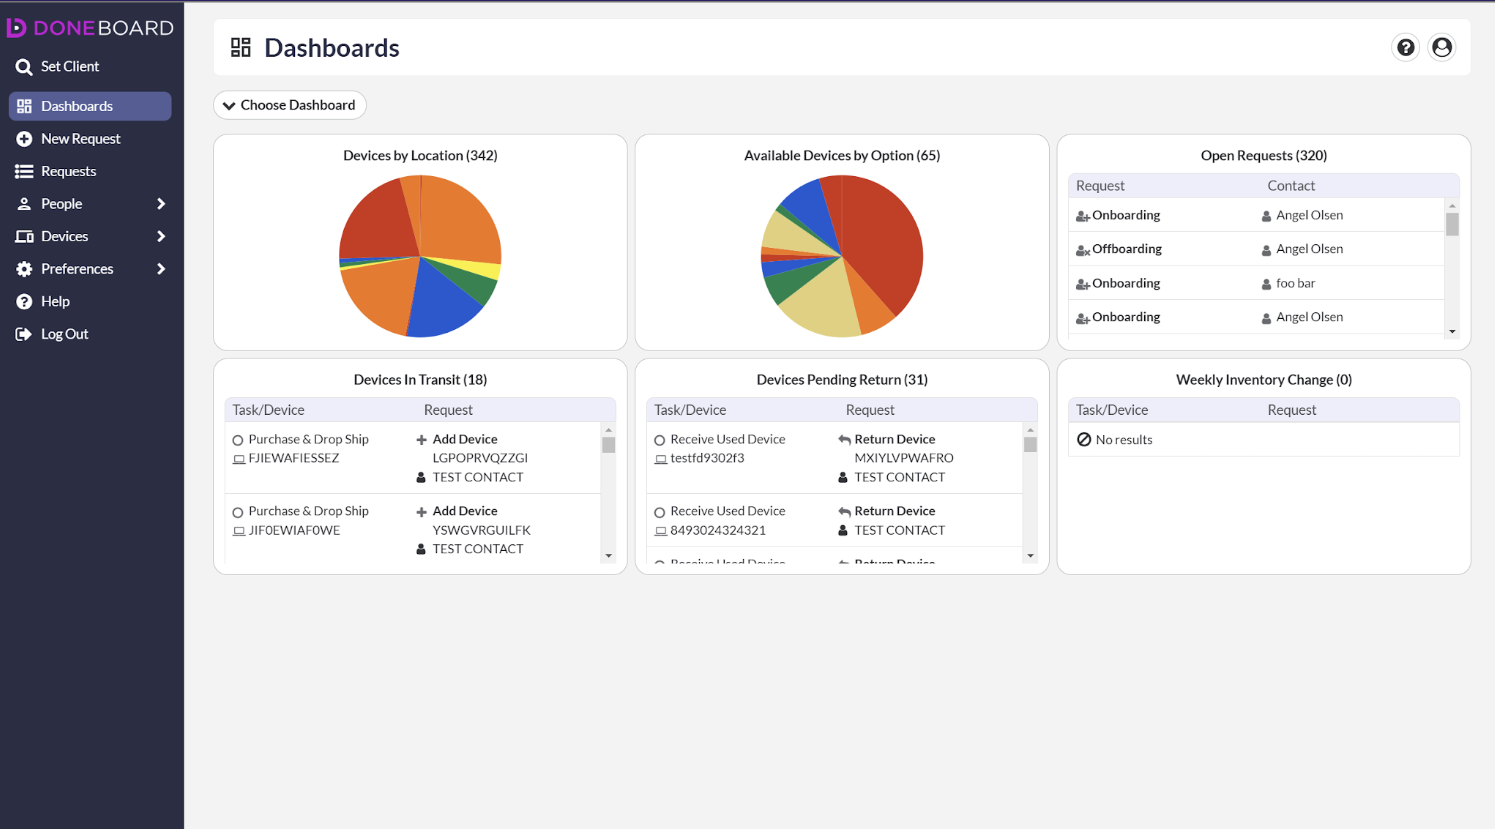Click the Set Client search icon
The height and width of the screenshot is (829, 1495).
click(x=24, y=67)
